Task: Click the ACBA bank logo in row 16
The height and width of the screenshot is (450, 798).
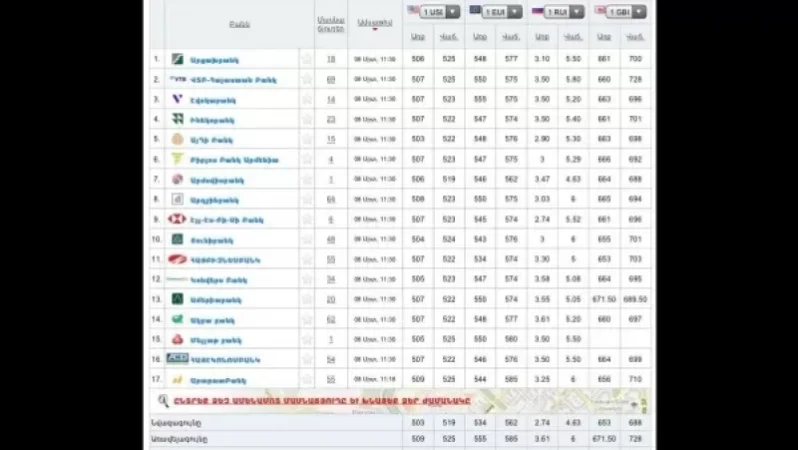Action: coord(178,358)
